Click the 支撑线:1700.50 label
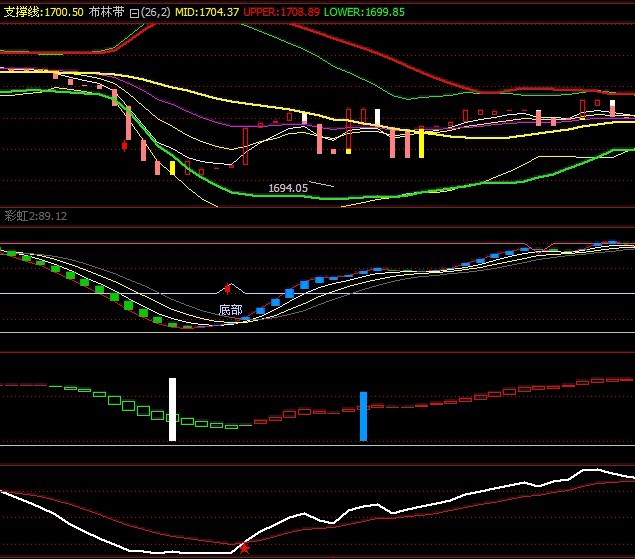635x559 pixels. coord(43,12)
